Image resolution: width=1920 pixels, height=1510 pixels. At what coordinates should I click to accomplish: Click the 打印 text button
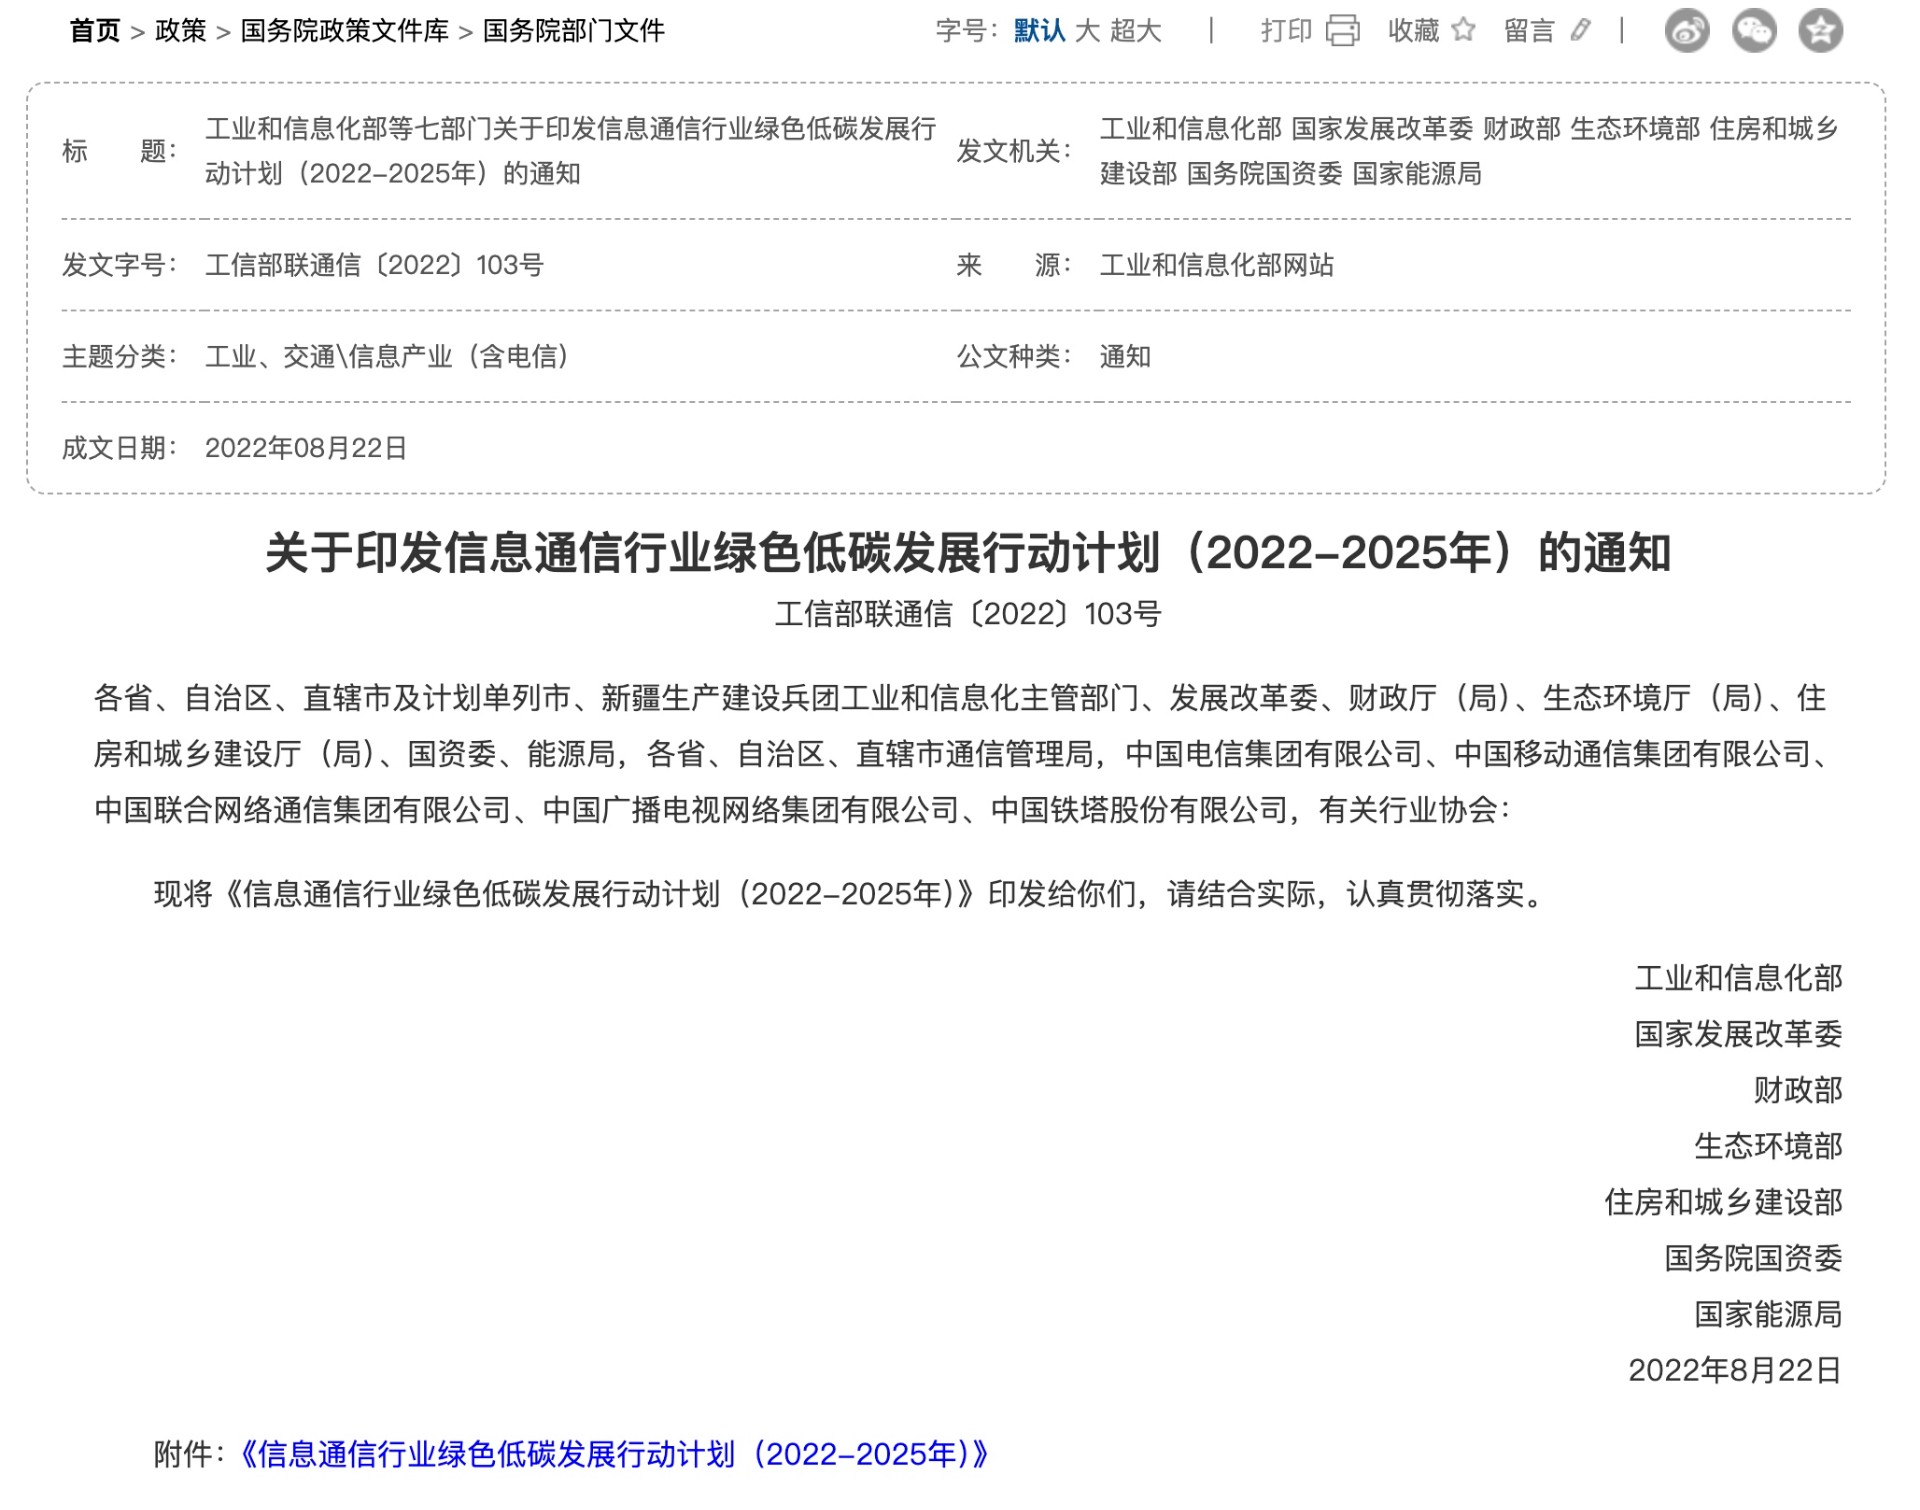[1286, 31]
